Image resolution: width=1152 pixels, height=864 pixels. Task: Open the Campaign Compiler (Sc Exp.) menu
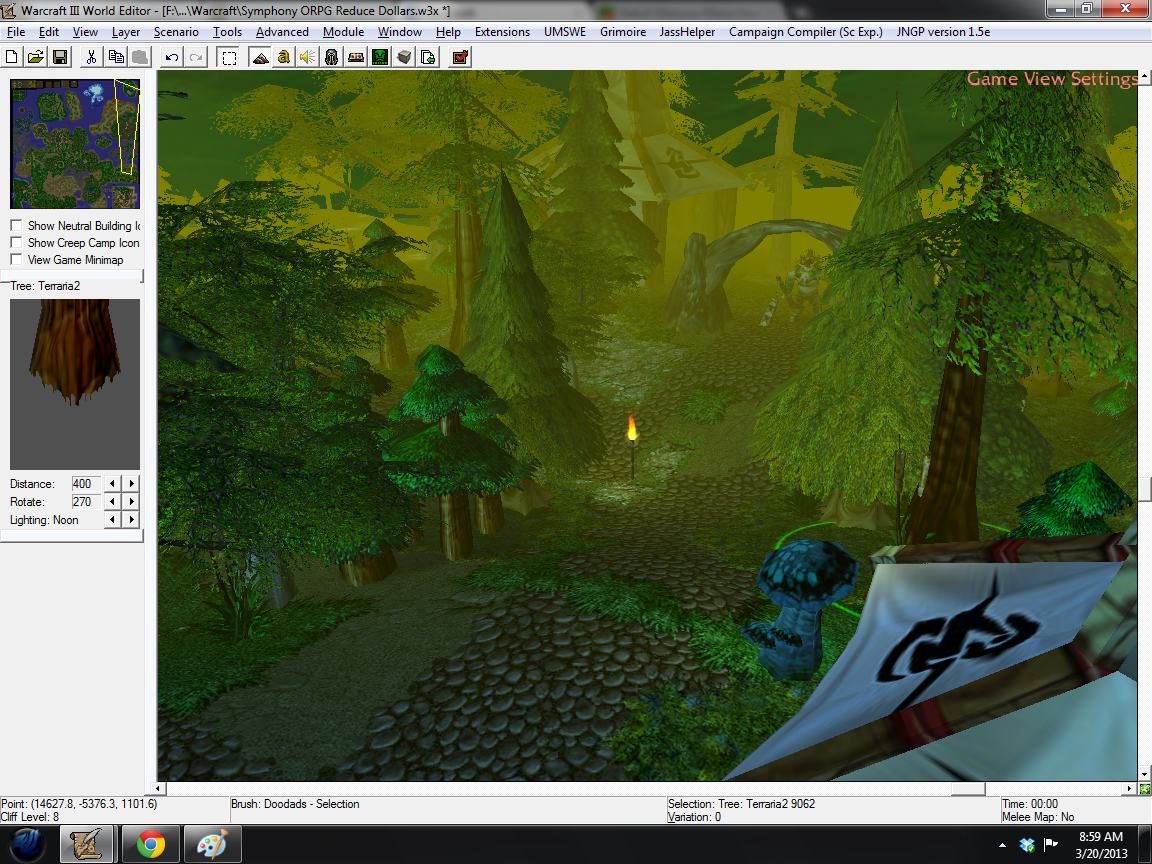[806, 32]
